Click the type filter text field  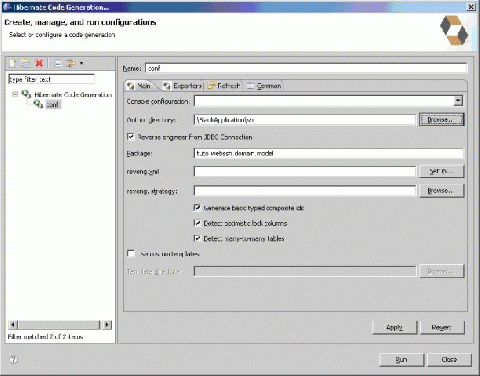point(51,79)
